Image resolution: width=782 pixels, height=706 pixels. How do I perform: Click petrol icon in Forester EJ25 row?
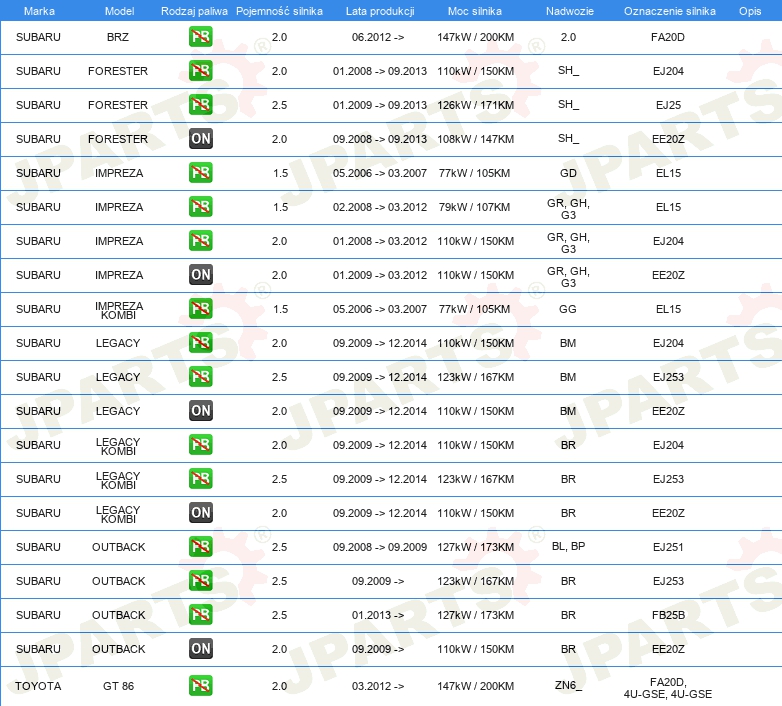click(200, 105)
